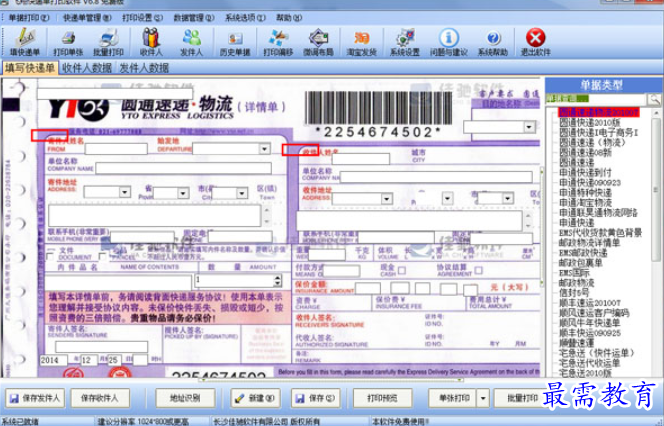
Task: Click the bottom 保存(S) button
Action: coord(315,398)
